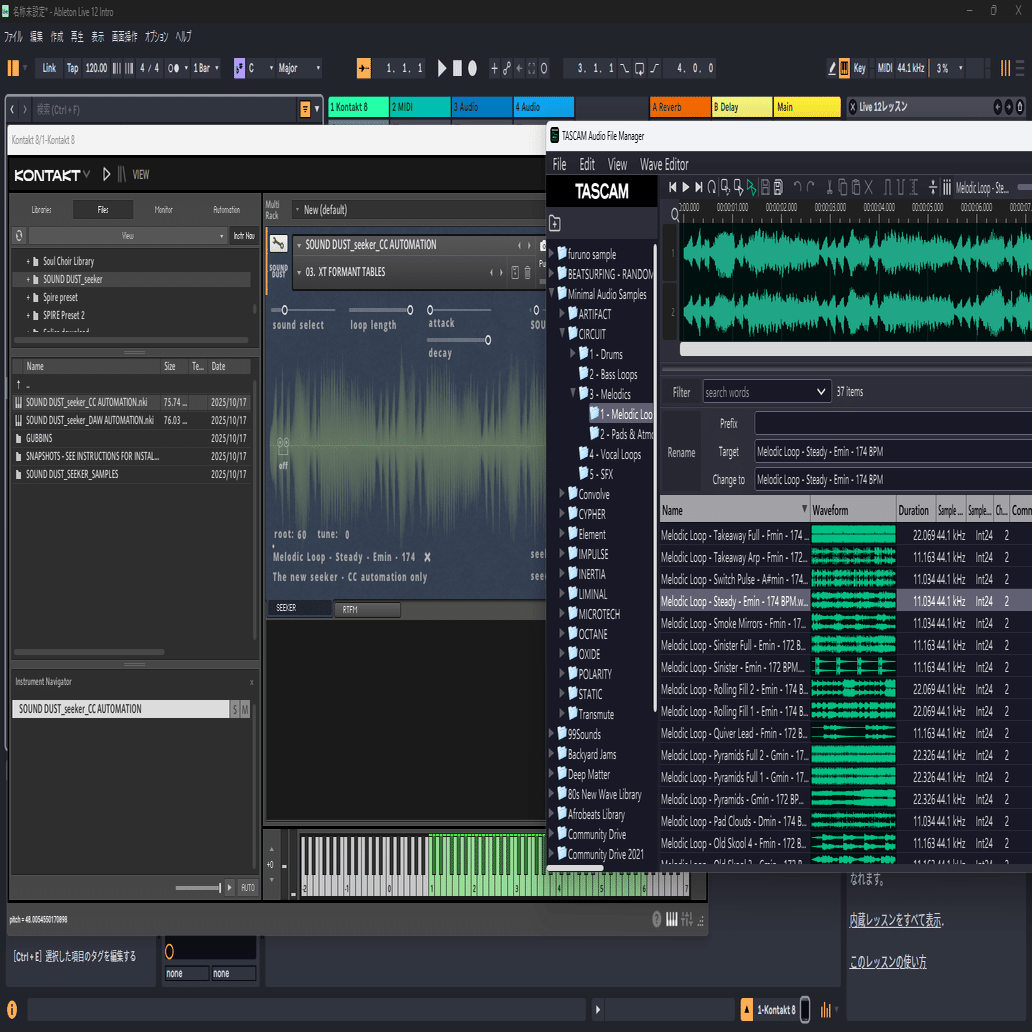Viewport: 1032px width, 1032px height.
Task: Click the save snapshot icon
Action: pyautogui.click(x=515, y=272)
